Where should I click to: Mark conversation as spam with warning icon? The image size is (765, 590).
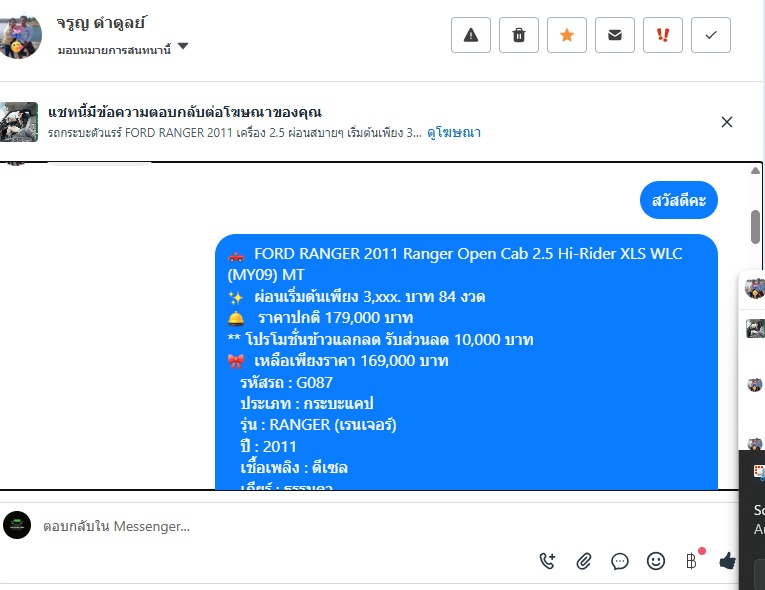tap(470, 35)
